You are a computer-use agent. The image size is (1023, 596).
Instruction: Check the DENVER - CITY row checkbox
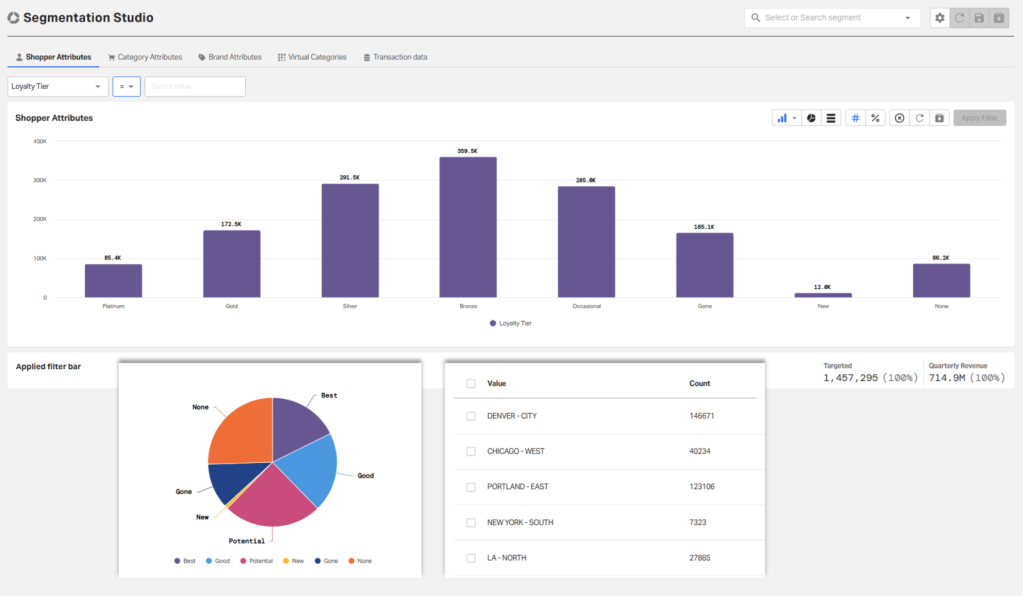[470, 416]
